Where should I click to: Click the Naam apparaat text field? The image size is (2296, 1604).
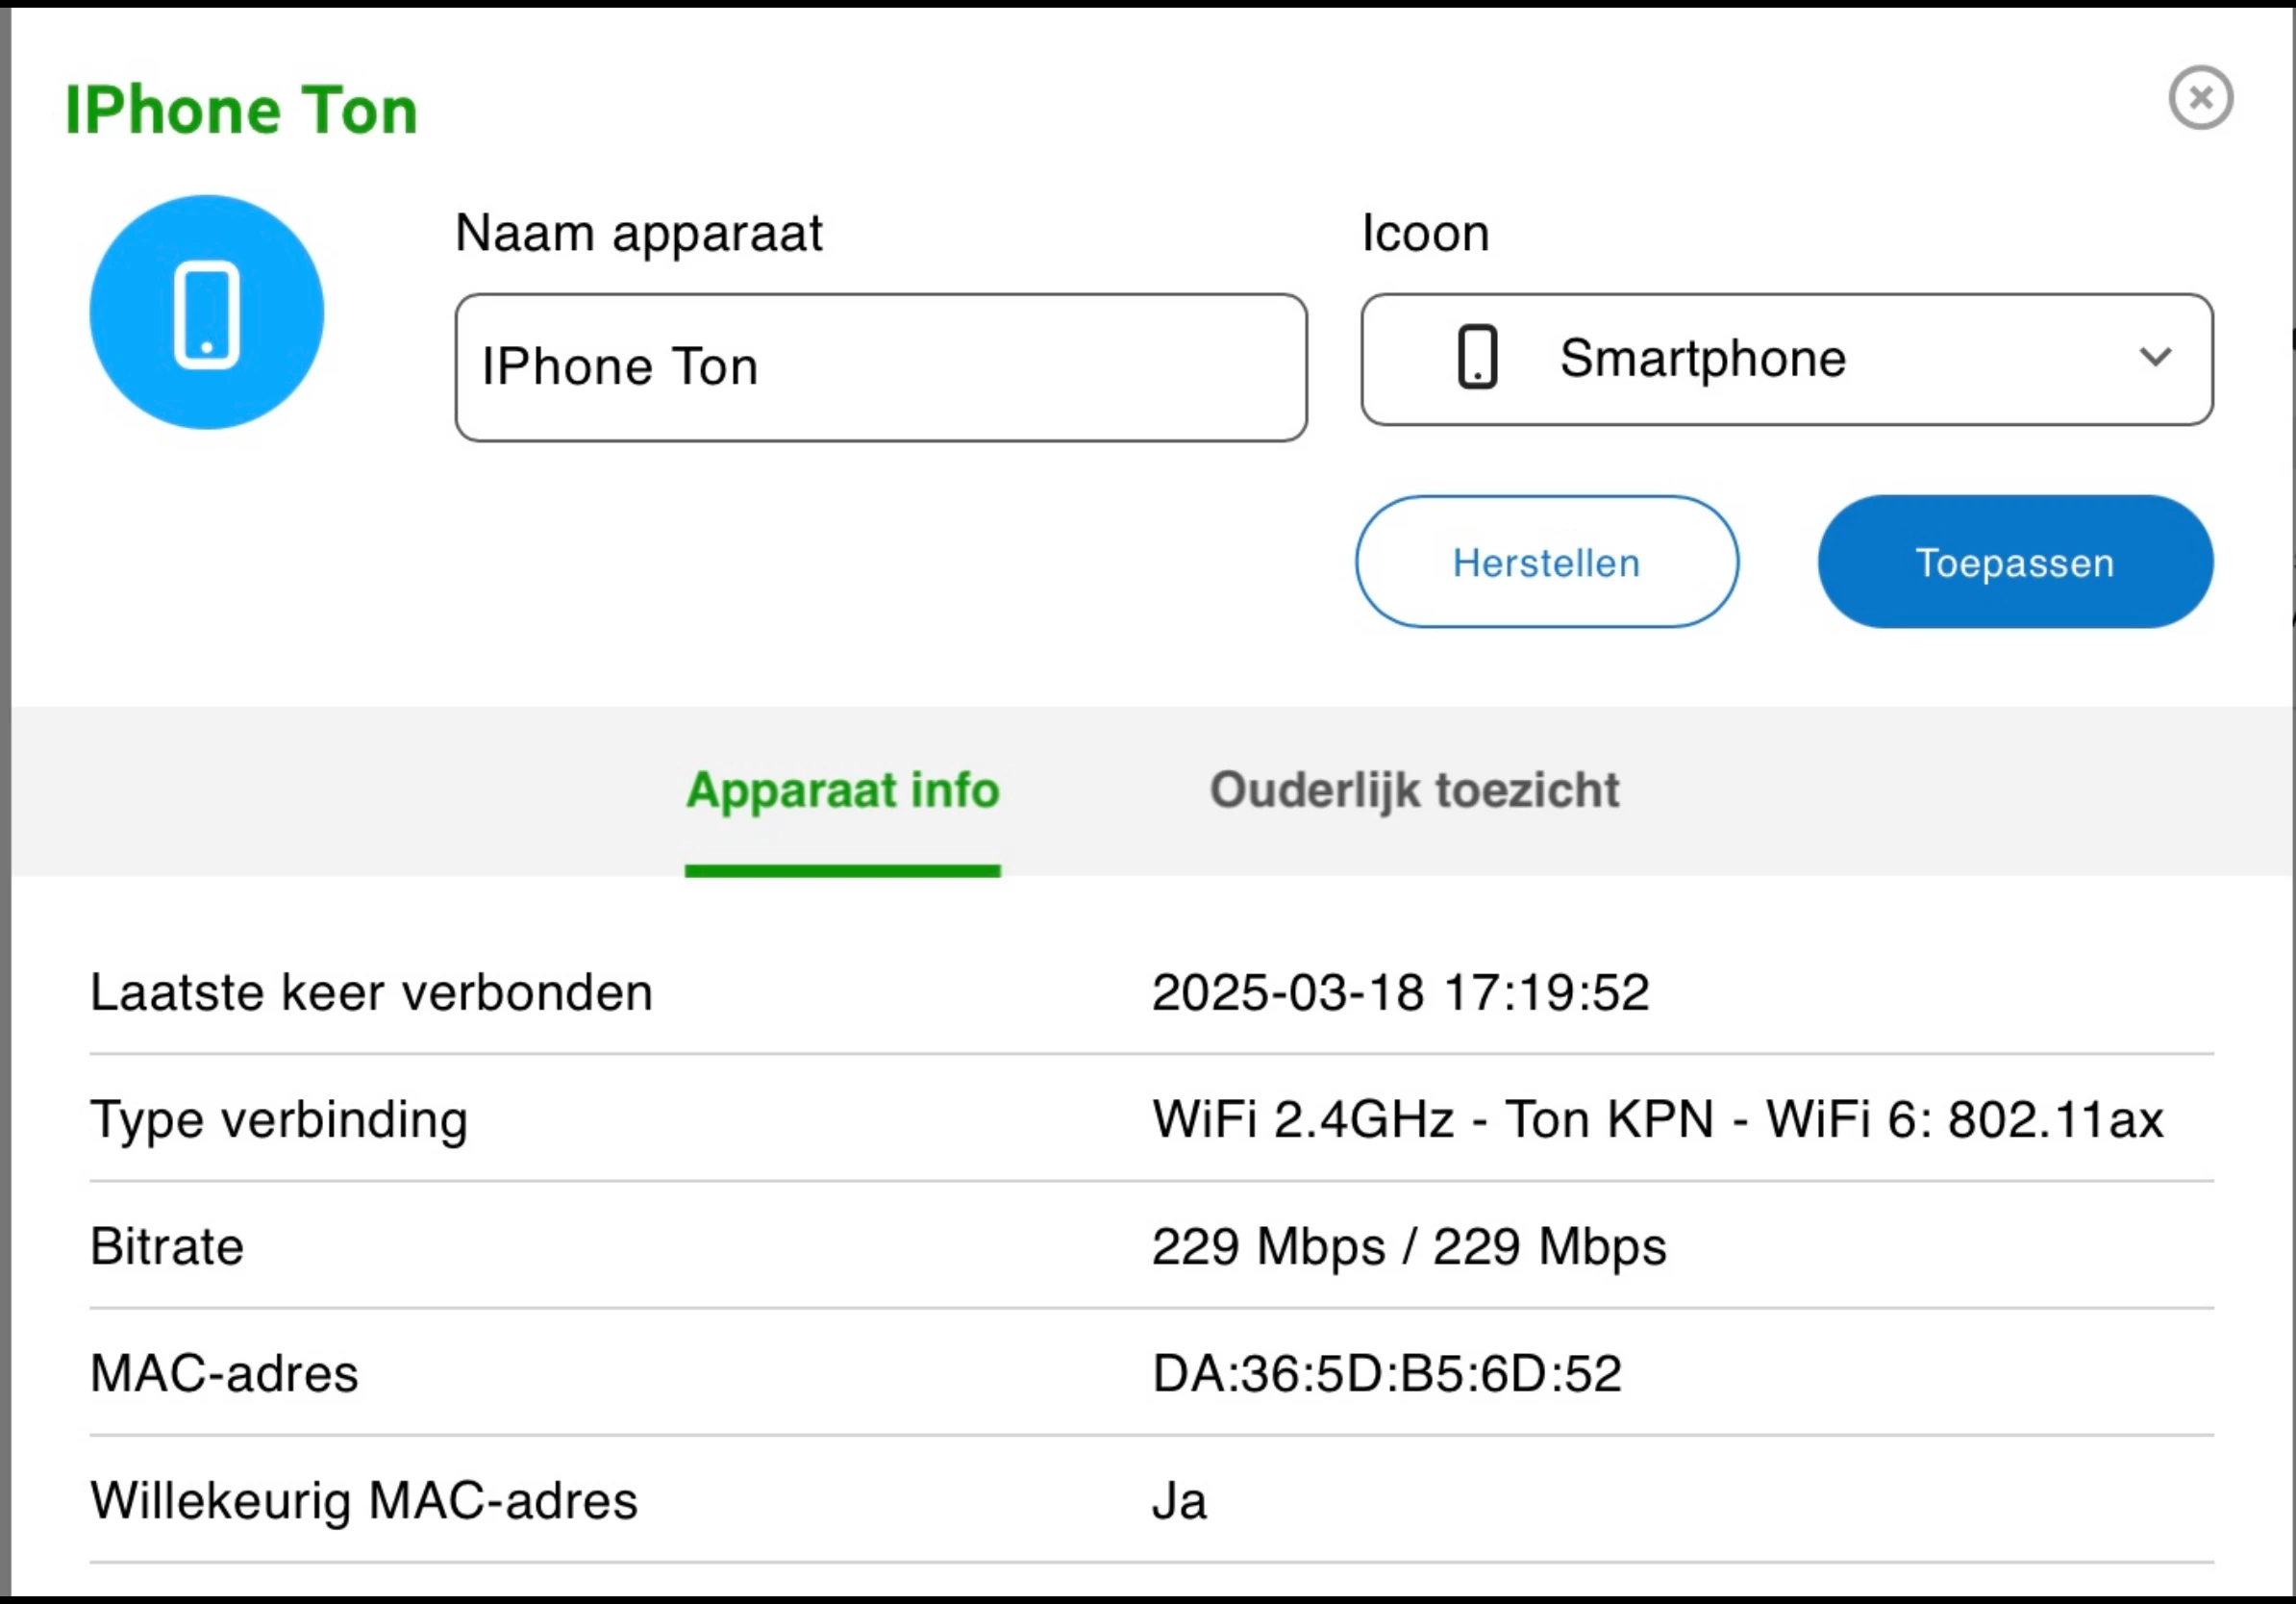[x=880, y=367]
